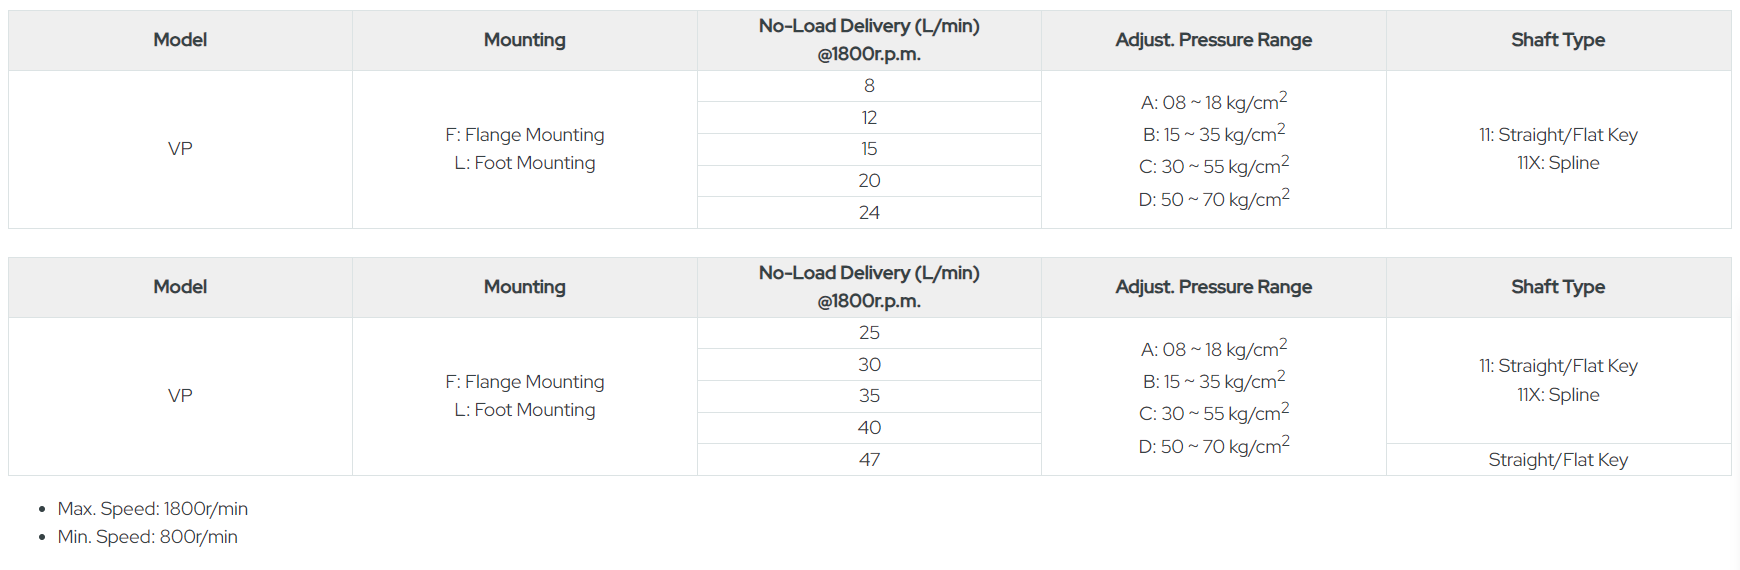Select the 12 L/min delivery row
Viewport: 1740px width, 570px height.
coord(869,118)
